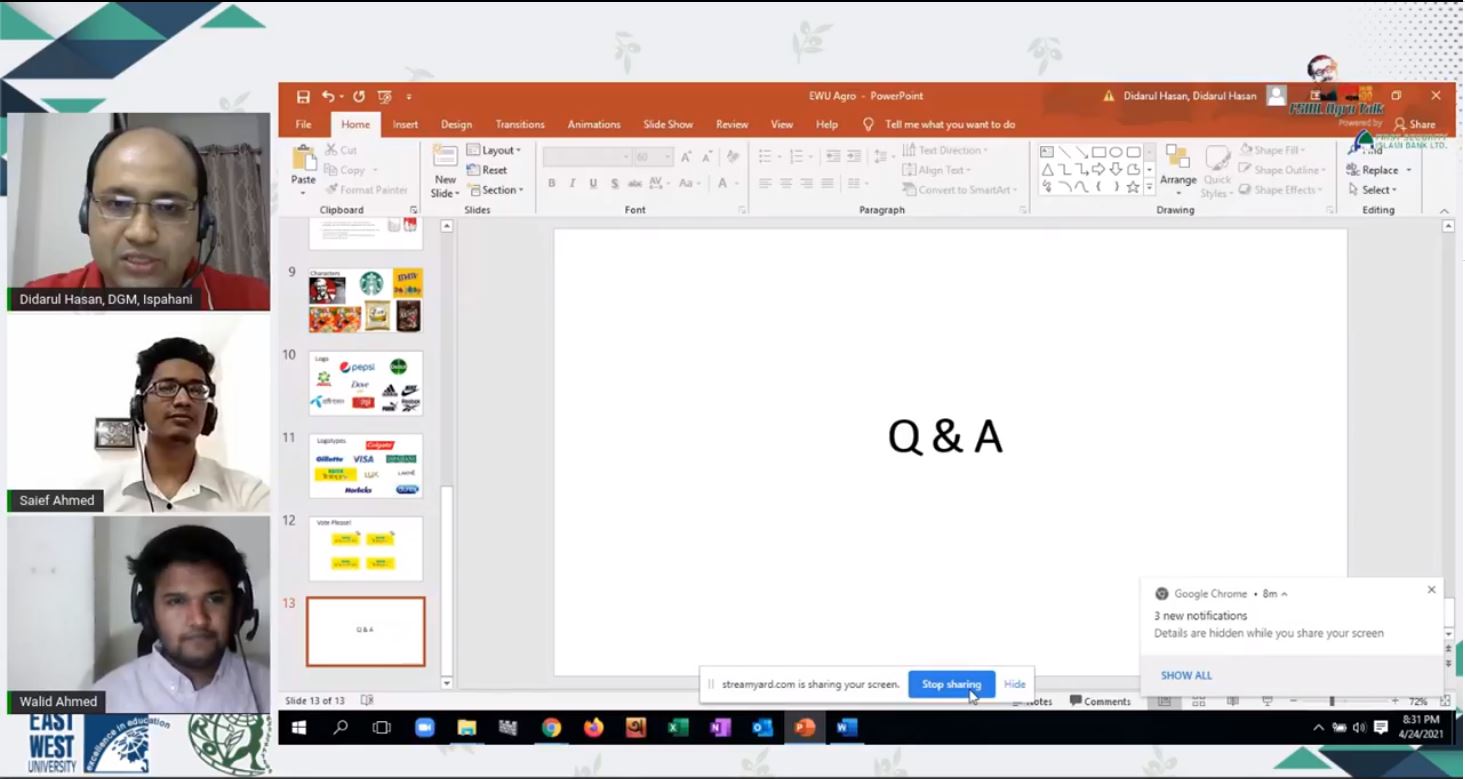Start slideshow from beginning via quick access icon
Screen dimensions: 1465x779
[x=385, y=97]
